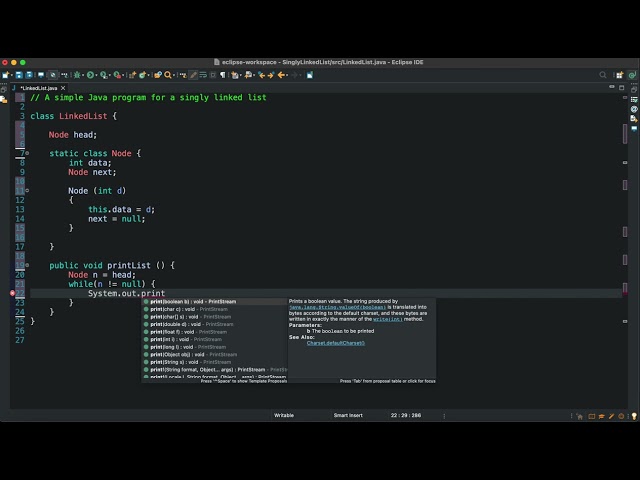Click the Previous Annotation icon
Viewport: 640px width, 480px height.
249,75
